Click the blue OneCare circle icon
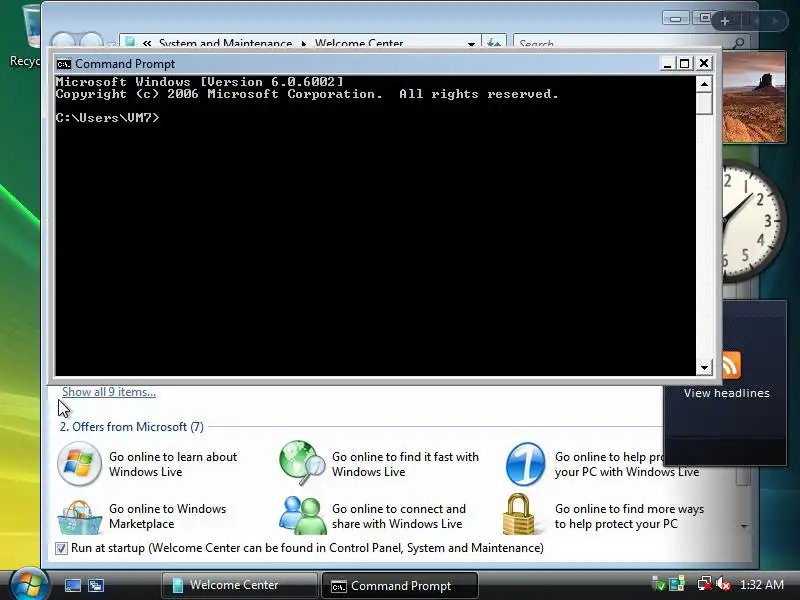This screenshot has height=600, width=800. (x=525, y=464)
